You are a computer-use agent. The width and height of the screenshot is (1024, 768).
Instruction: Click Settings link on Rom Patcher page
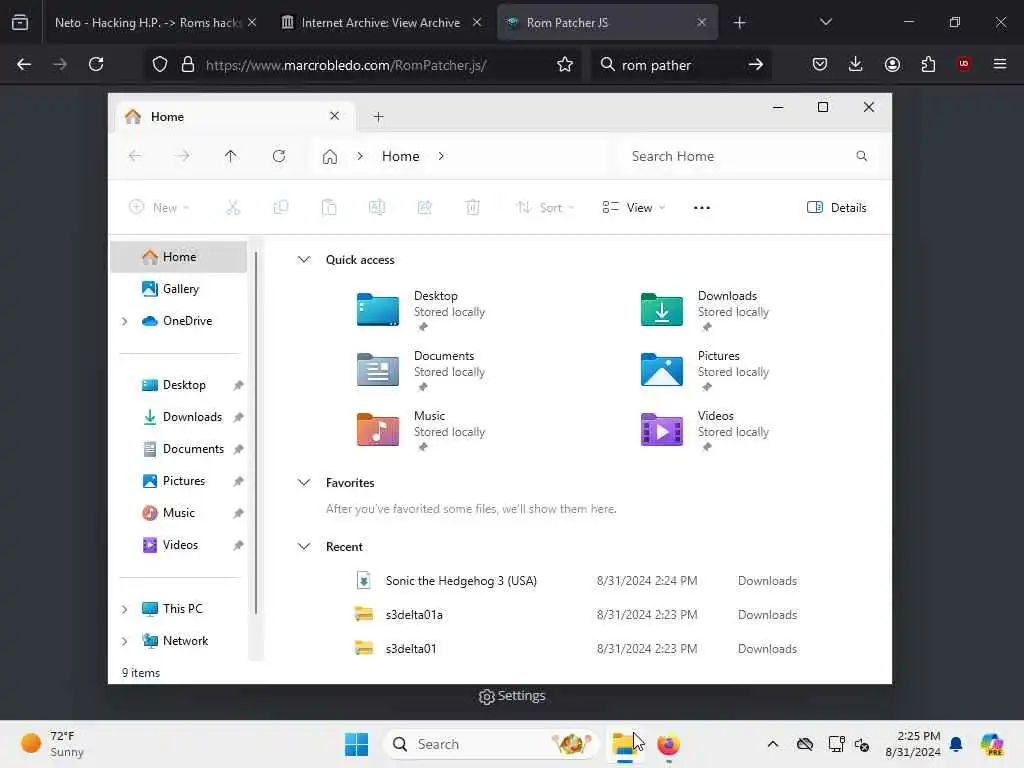(512, 696)
